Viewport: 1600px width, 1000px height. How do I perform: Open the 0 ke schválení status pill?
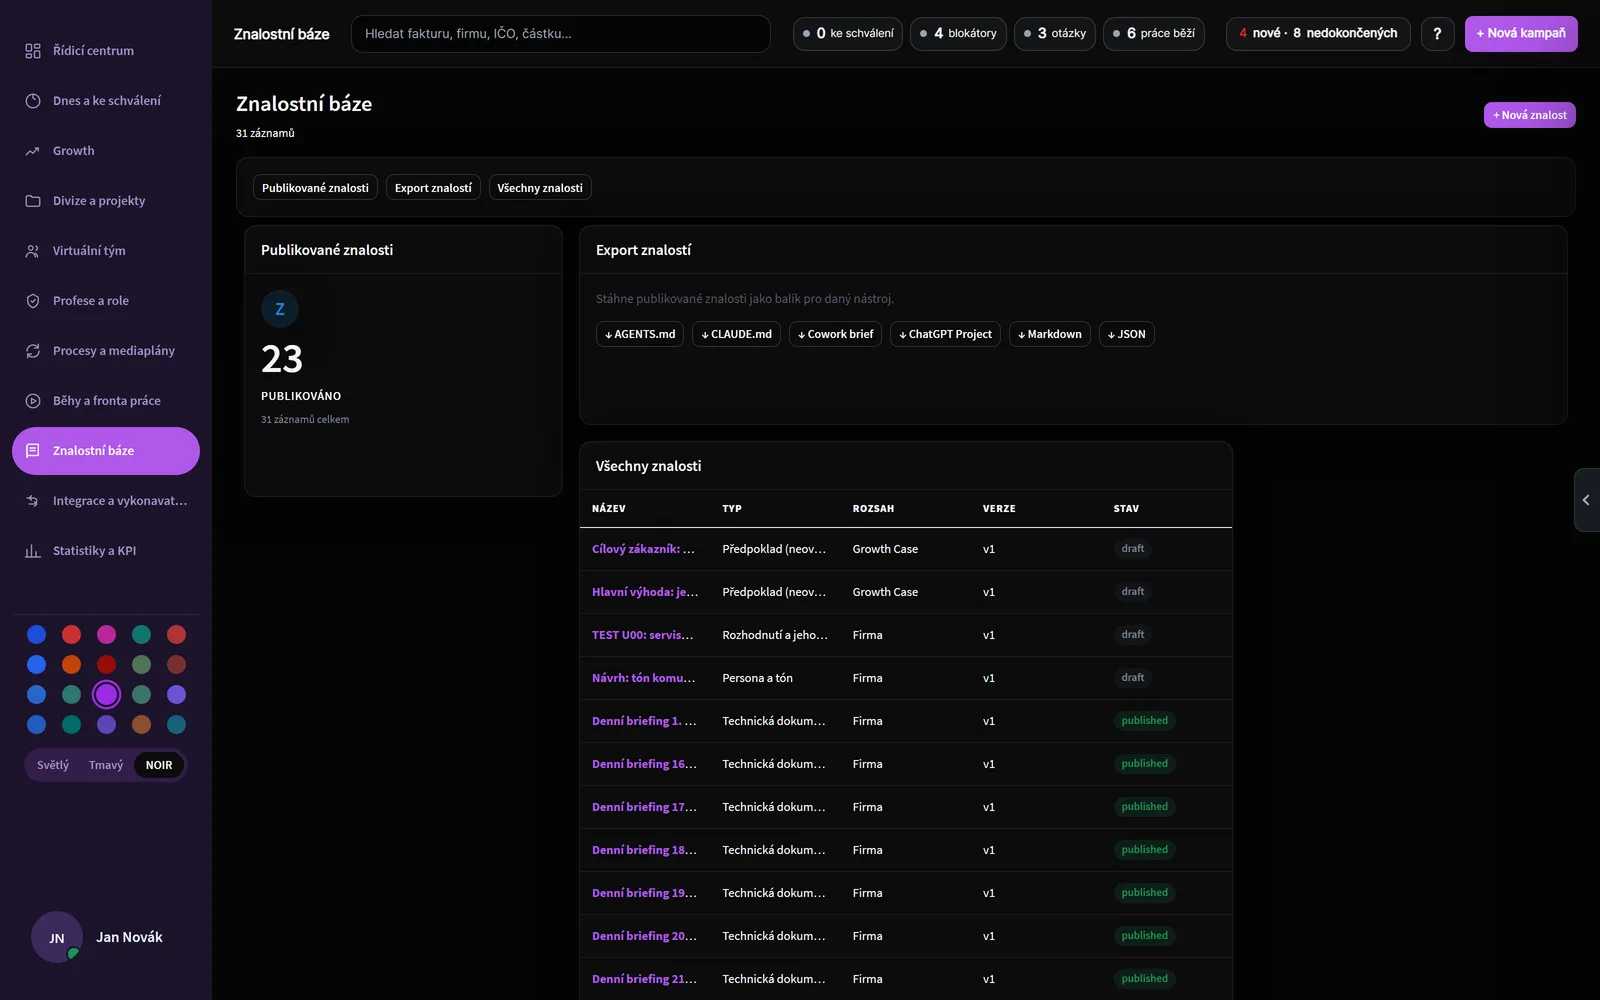(x=848, y=34)
